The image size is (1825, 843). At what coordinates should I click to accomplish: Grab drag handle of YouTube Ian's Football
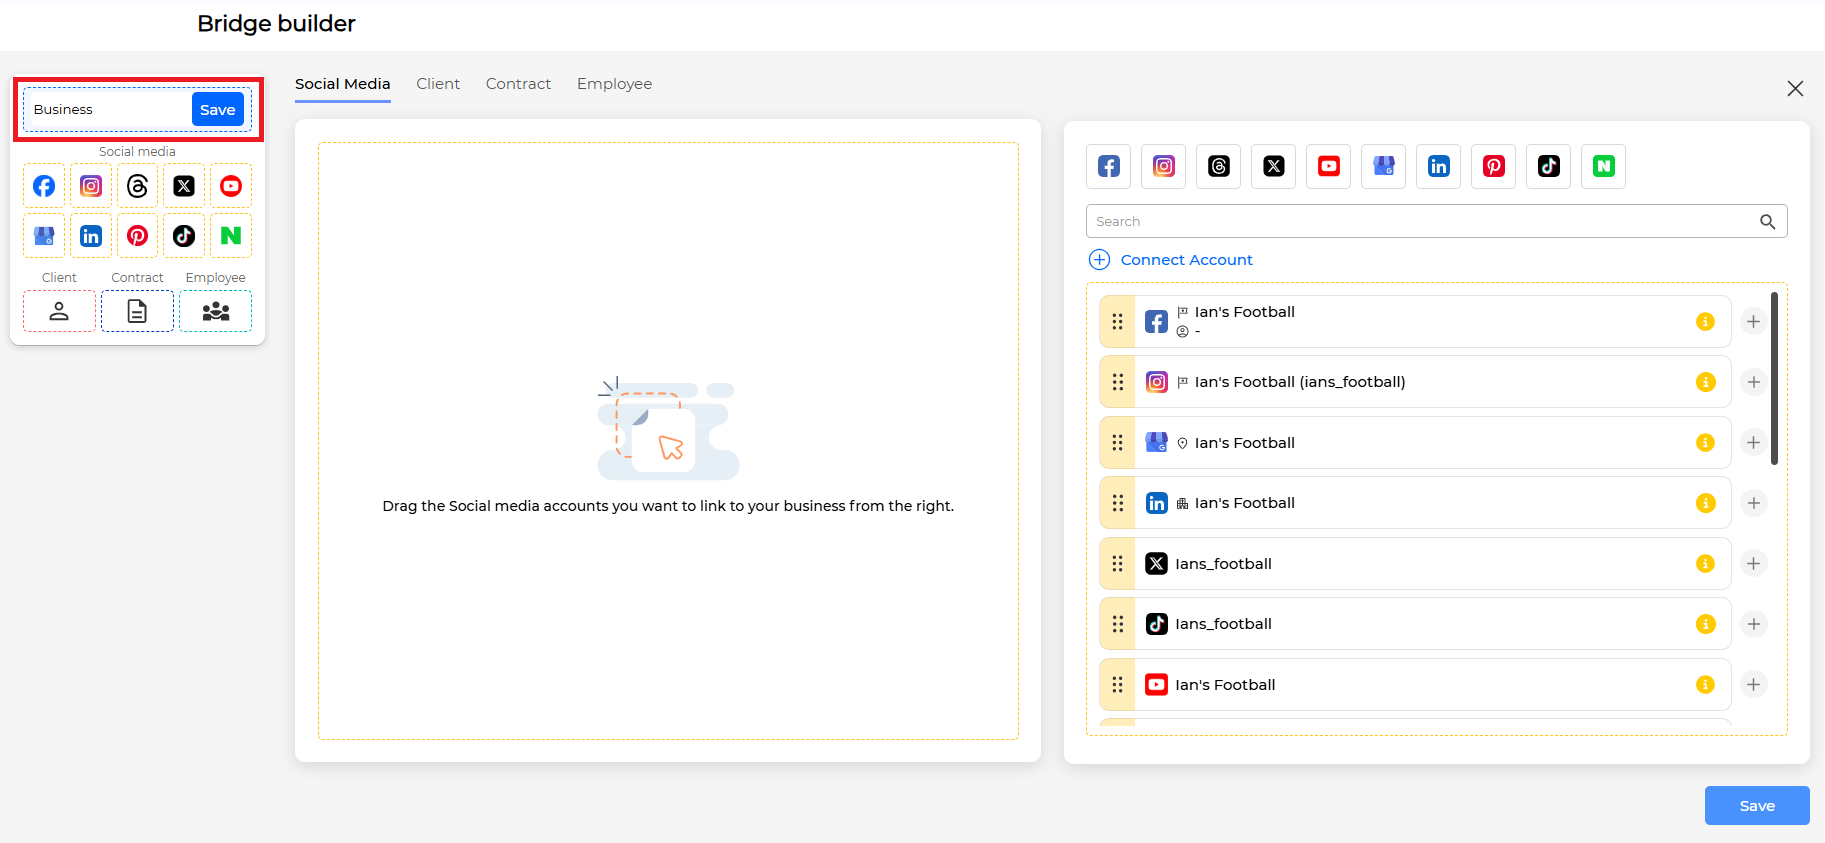click(1118, 685)
